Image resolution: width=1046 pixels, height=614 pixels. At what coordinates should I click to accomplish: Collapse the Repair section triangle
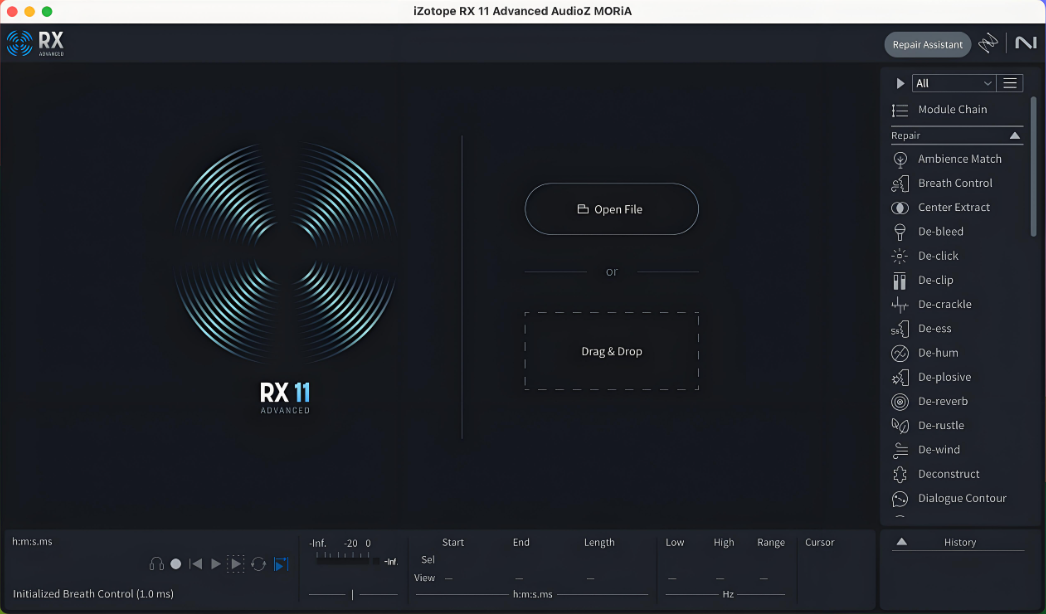click(1015, 135)
